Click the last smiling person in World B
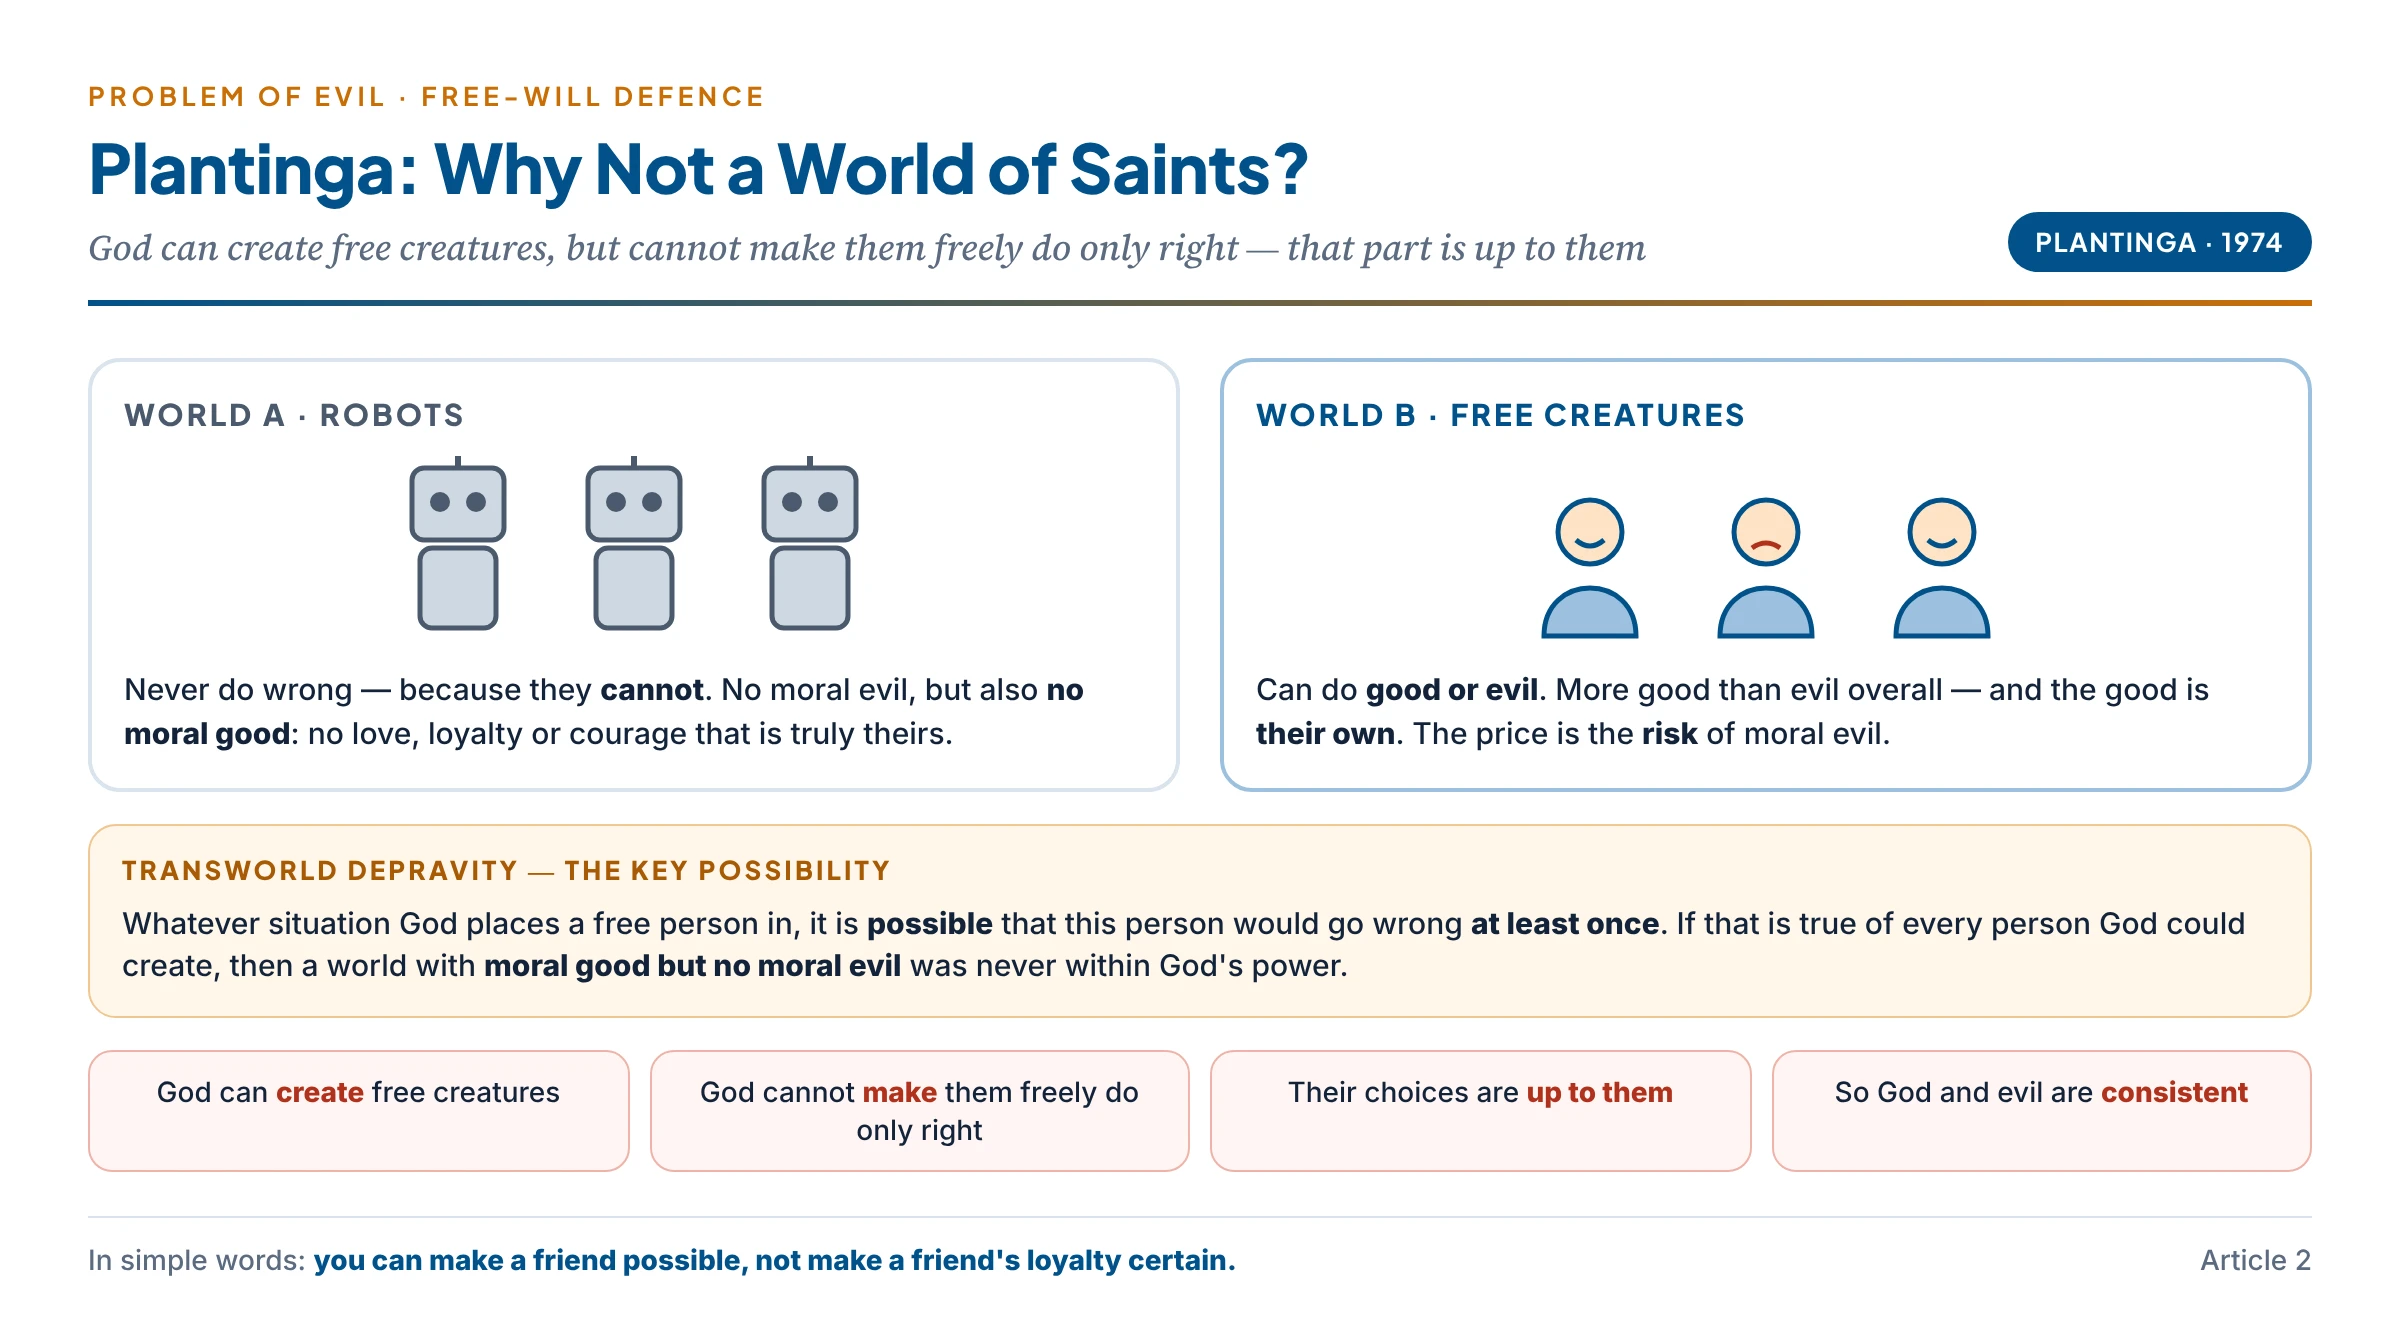Image resolution: width=2400 pixels, height=1336 pixels. (1942, 568)
